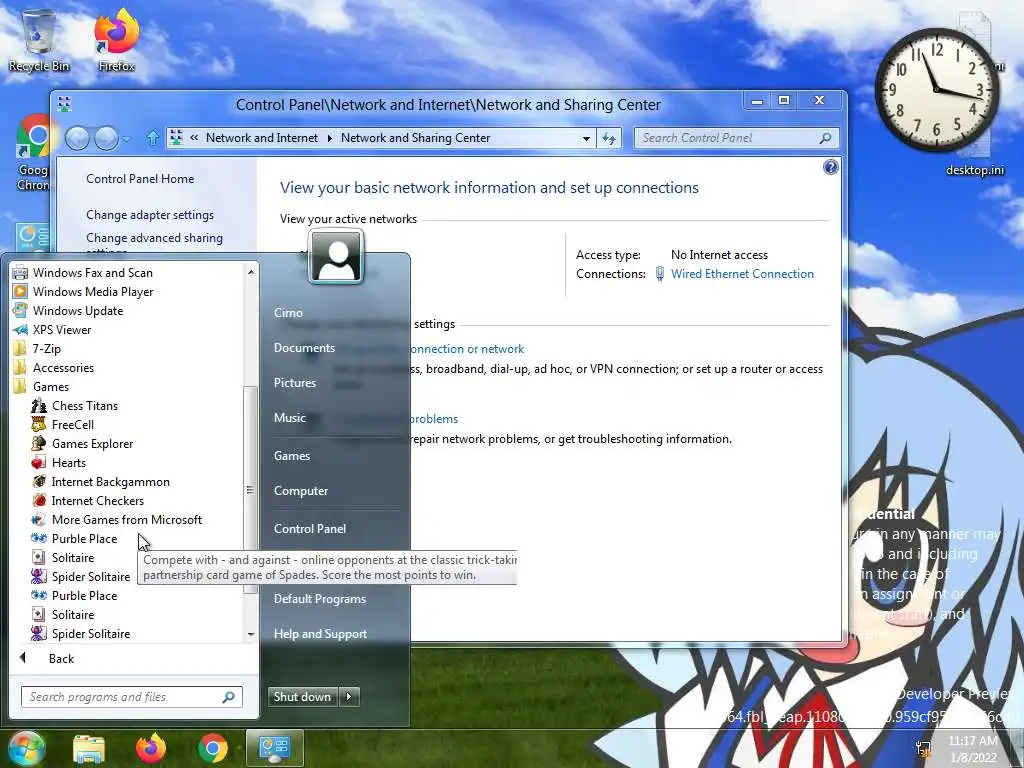1024x768 pixels.
Task: Open the Recycle Bin desktop icon
Action: (39, 40)
